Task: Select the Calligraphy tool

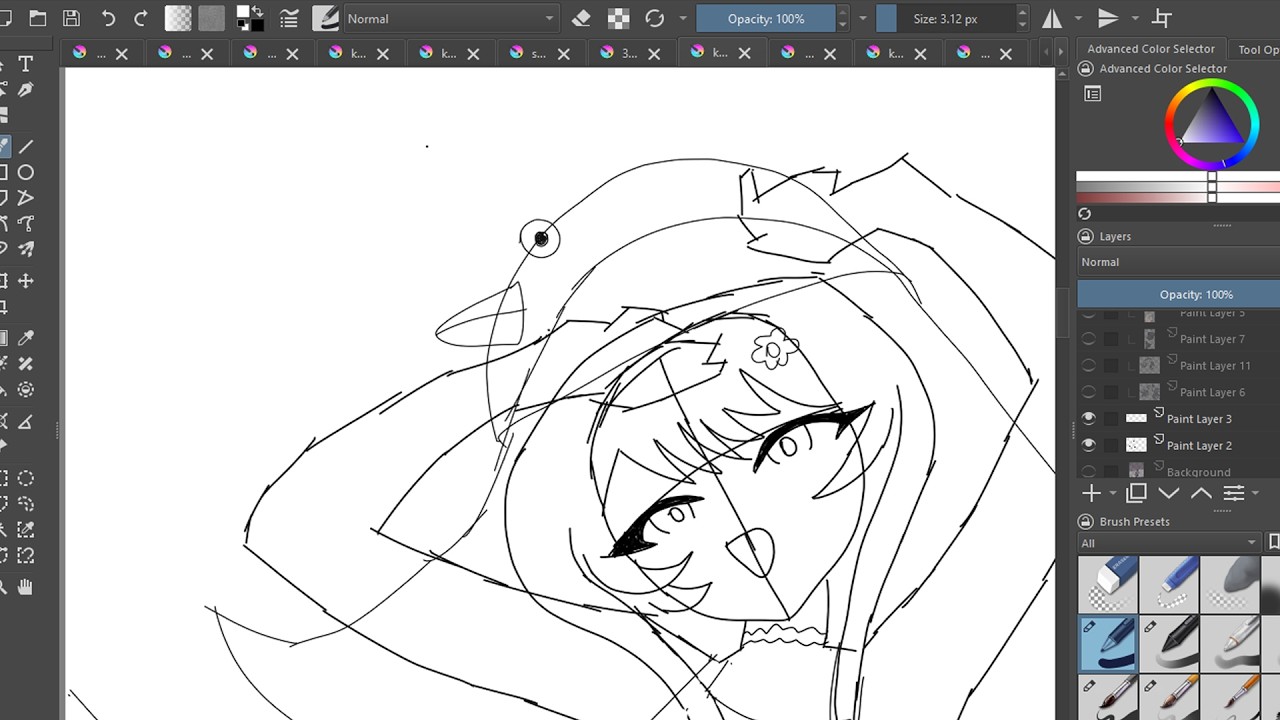Action: 26,90
